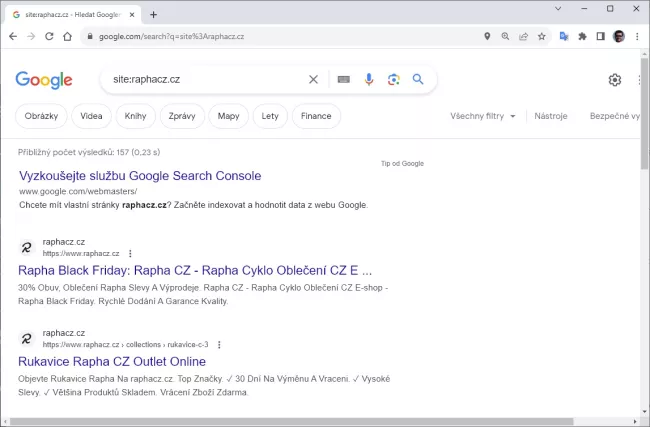Switch to Knihy results
650x427 pixels.
(x=136, y=116)
